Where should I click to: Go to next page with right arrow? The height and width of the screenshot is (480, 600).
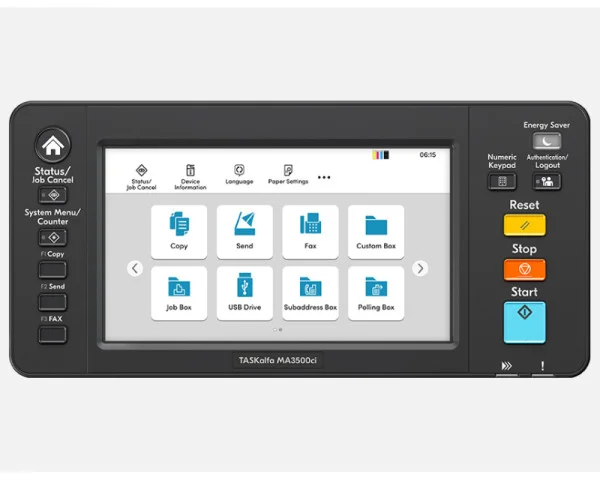420,268
